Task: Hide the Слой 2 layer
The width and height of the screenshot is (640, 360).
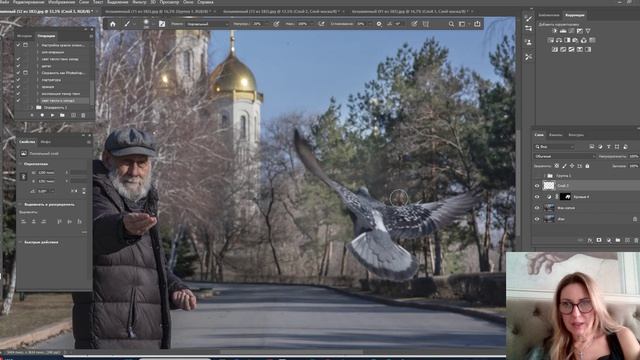Action: click(537, 186)
